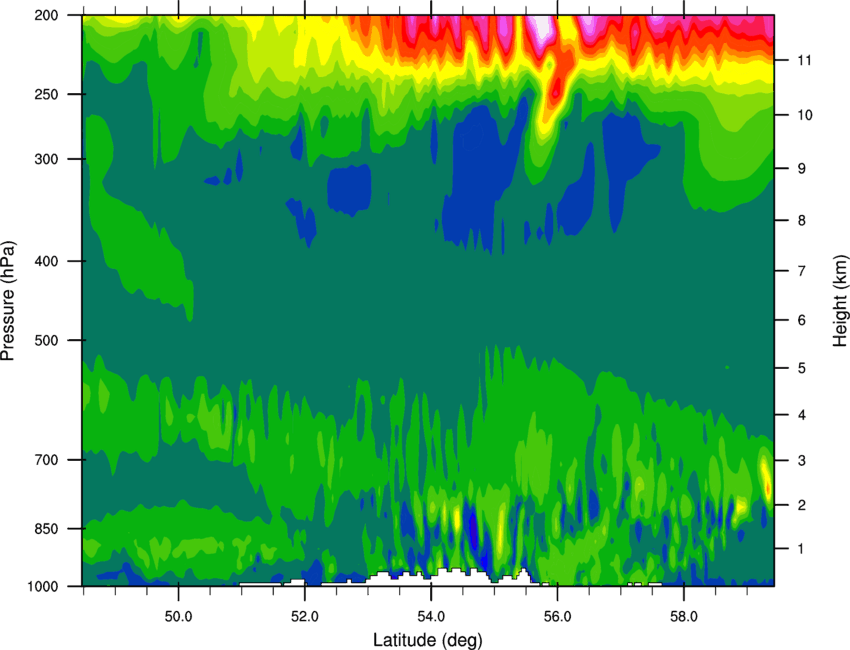This screenshot has height=650, width=850.
Task: Click the 250 pressure tick label
Action: (x=46, y=94)
